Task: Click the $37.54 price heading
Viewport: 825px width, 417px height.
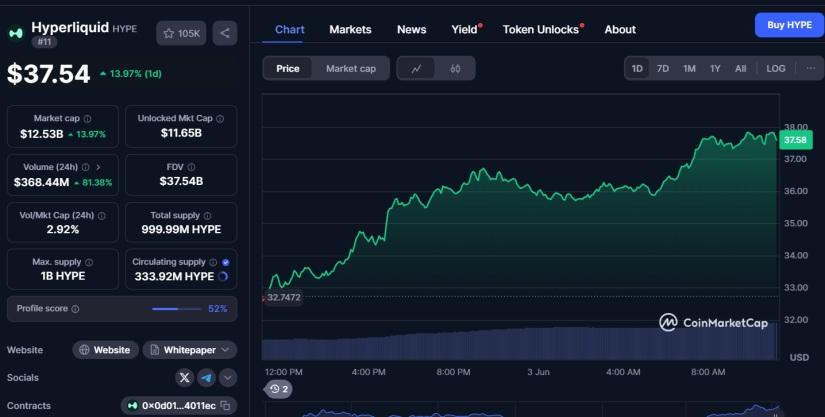Action: coord(48,74)
